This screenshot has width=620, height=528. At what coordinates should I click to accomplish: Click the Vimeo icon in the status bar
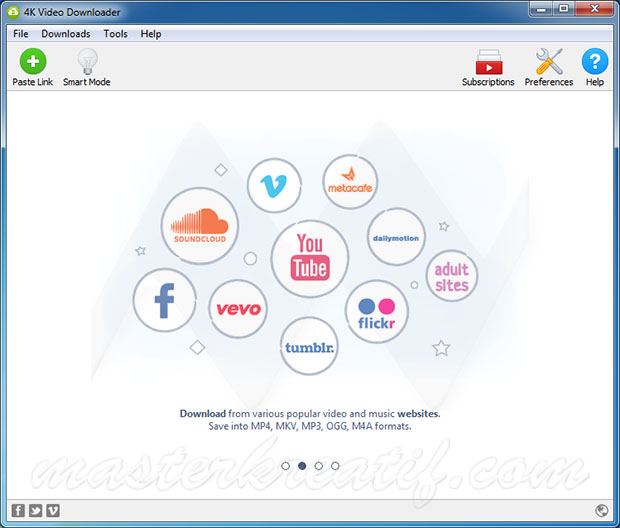[x=53, y=511]
